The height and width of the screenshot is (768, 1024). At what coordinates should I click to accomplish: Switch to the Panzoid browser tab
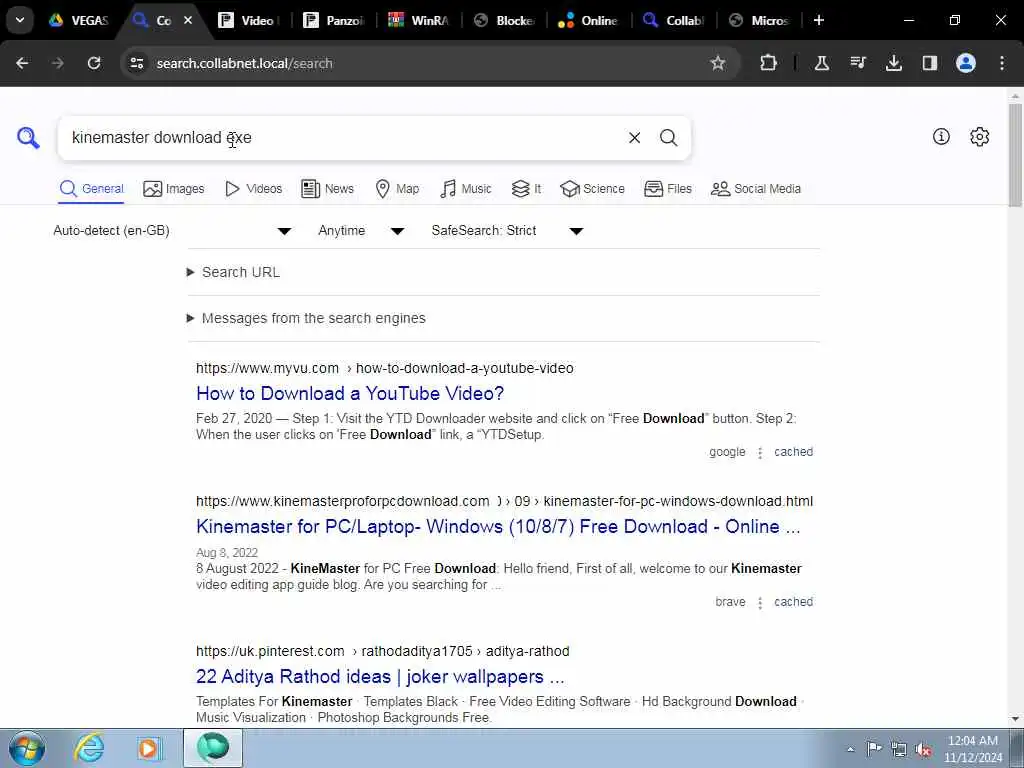point(334,20)
